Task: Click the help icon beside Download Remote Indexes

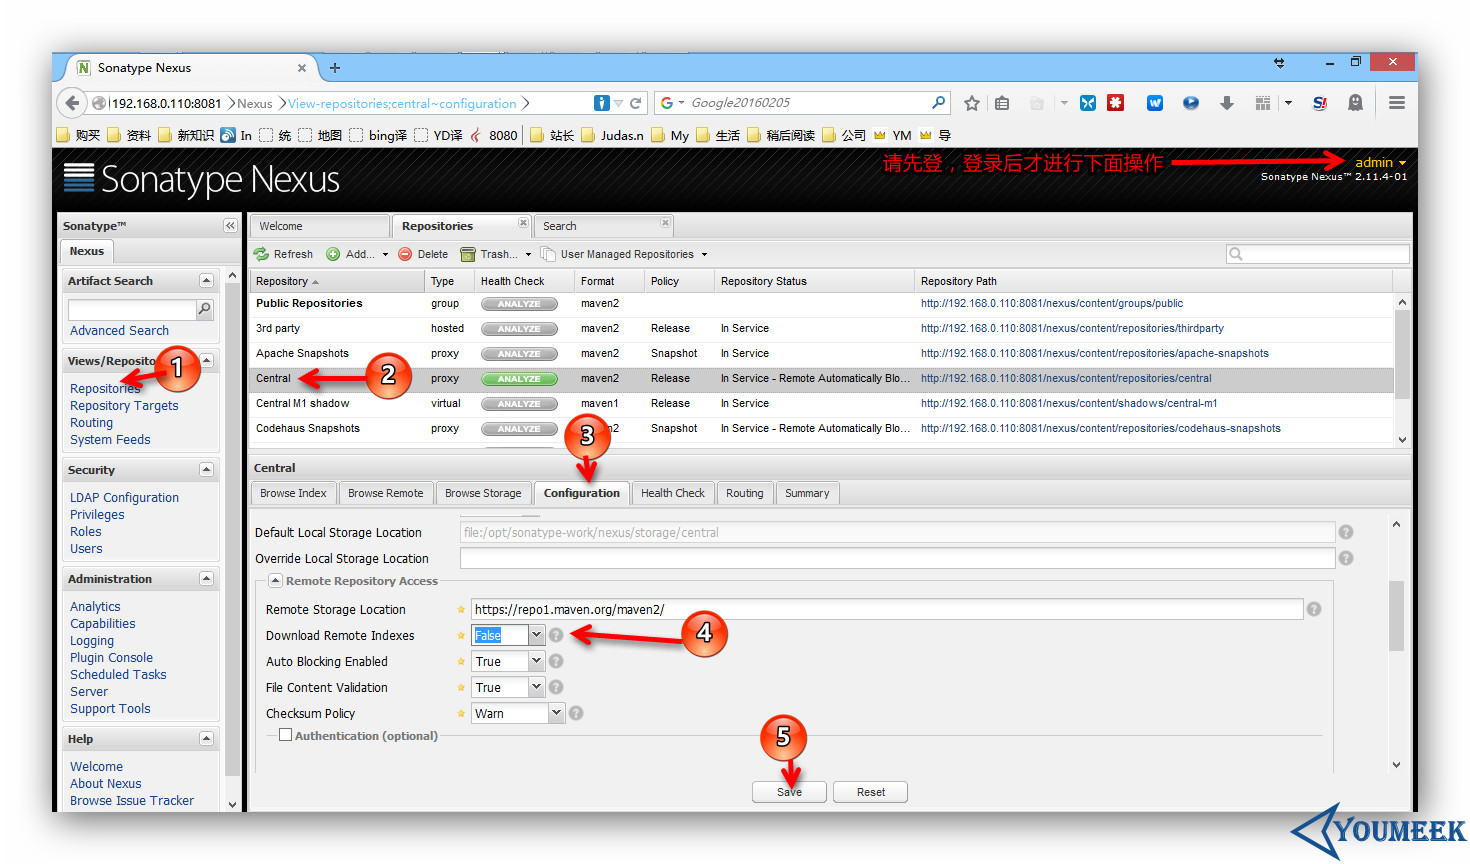Action: [556, 635]
